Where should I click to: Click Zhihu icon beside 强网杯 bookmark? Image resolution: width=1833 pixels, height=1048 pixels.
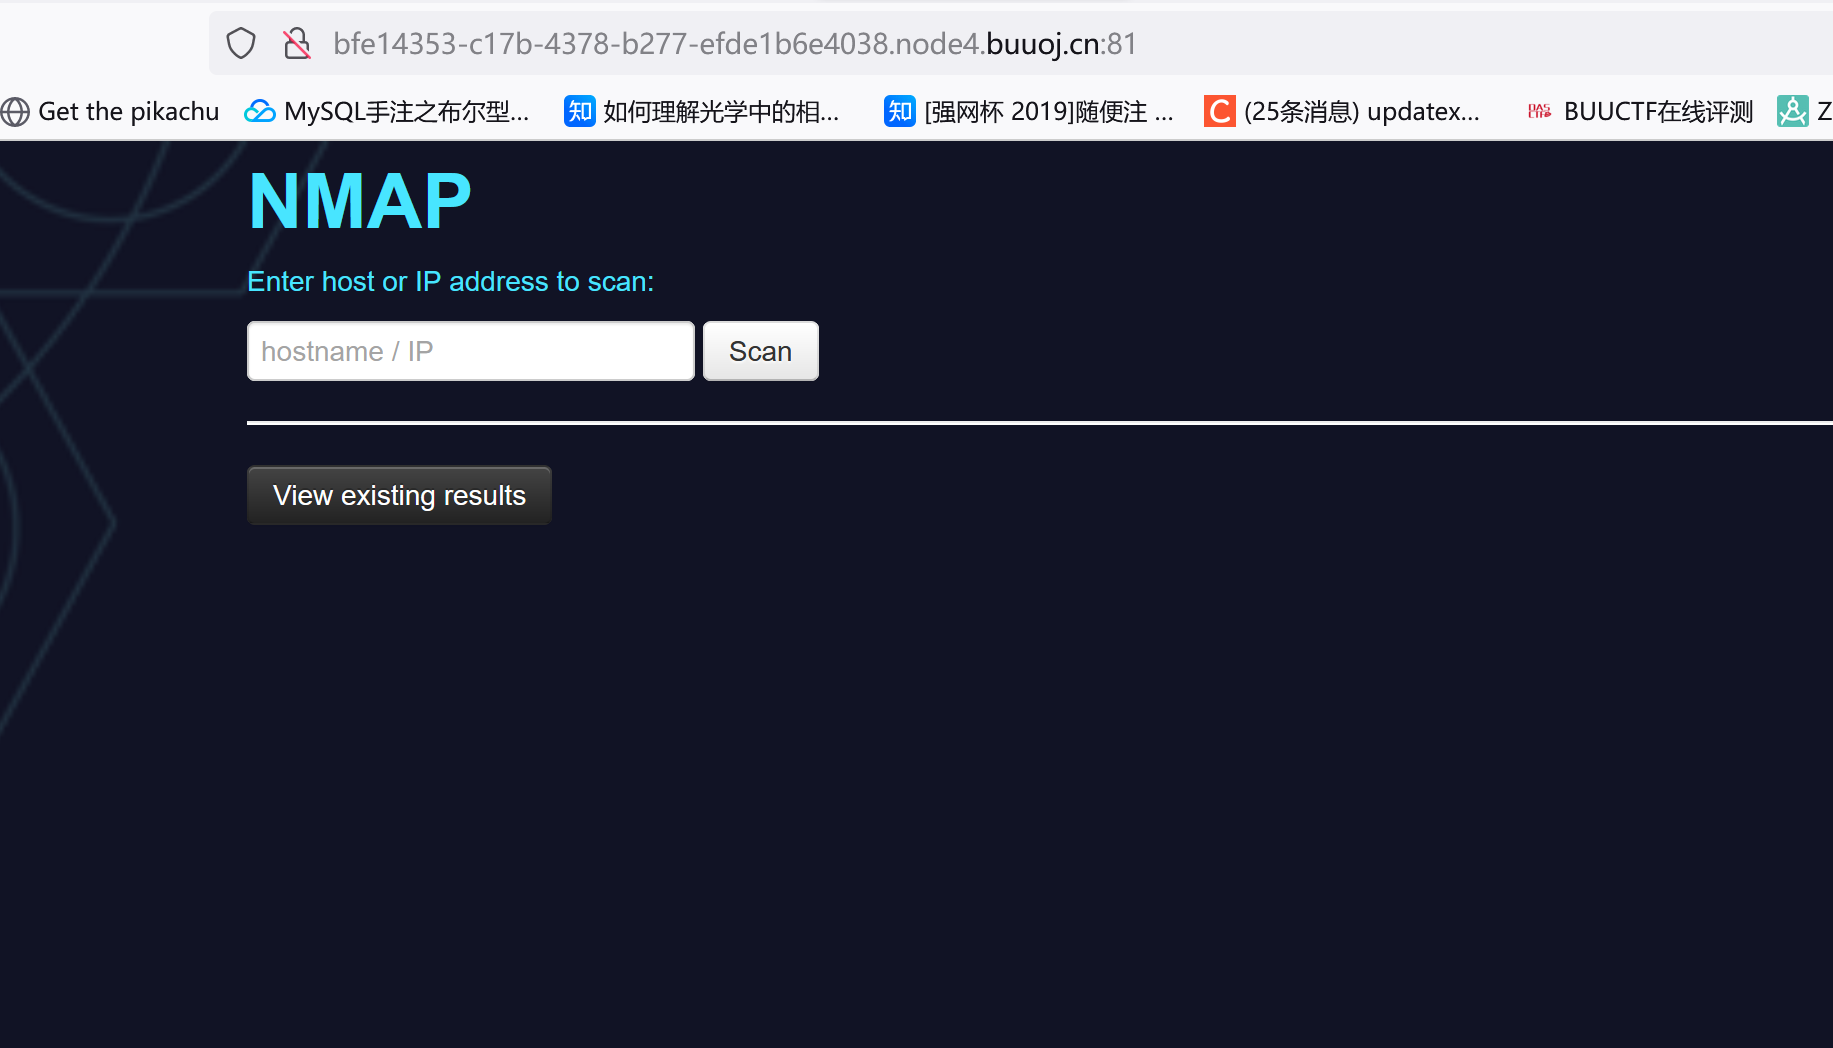pos(900,111)
